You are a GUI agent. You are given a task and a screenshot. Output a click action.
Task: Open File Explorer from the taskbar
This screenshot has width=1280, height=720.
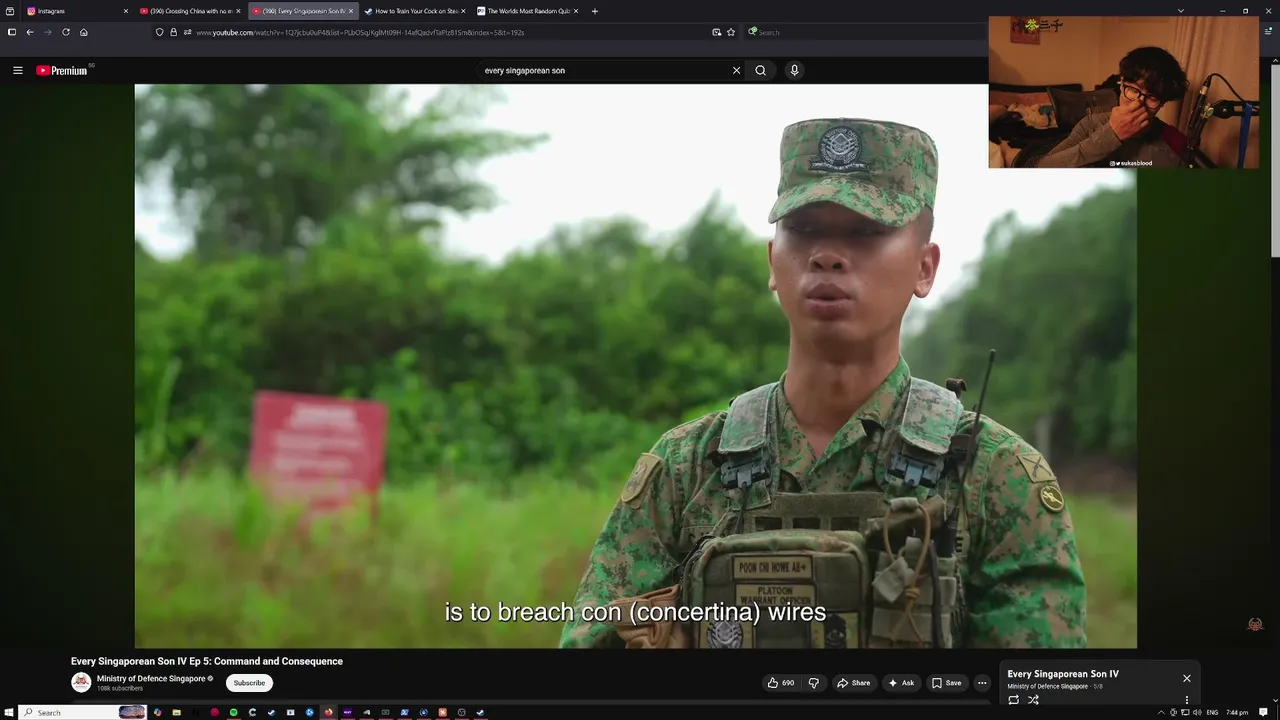coord(176,712)
